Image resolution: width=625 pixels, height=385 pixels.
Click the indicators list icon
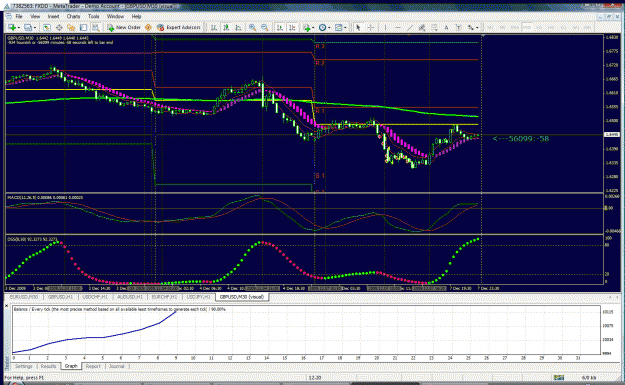pos(307,28)
